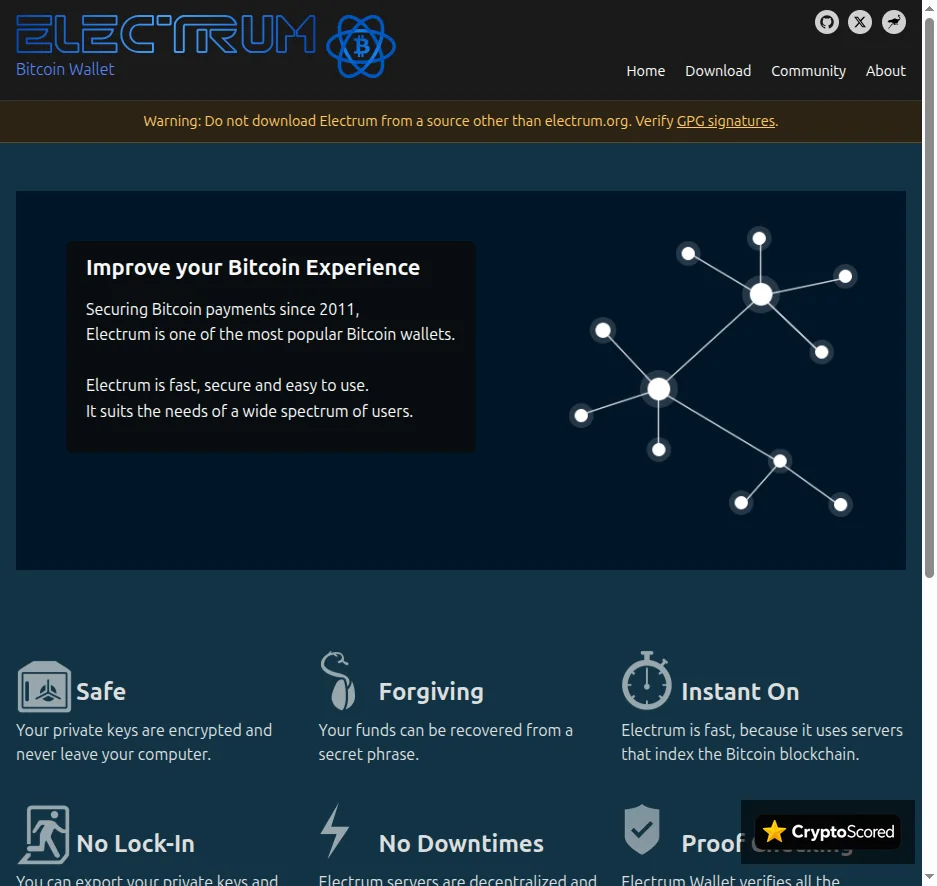
Task: Click the 'Safe' heading
Action: tap(101, 692)
